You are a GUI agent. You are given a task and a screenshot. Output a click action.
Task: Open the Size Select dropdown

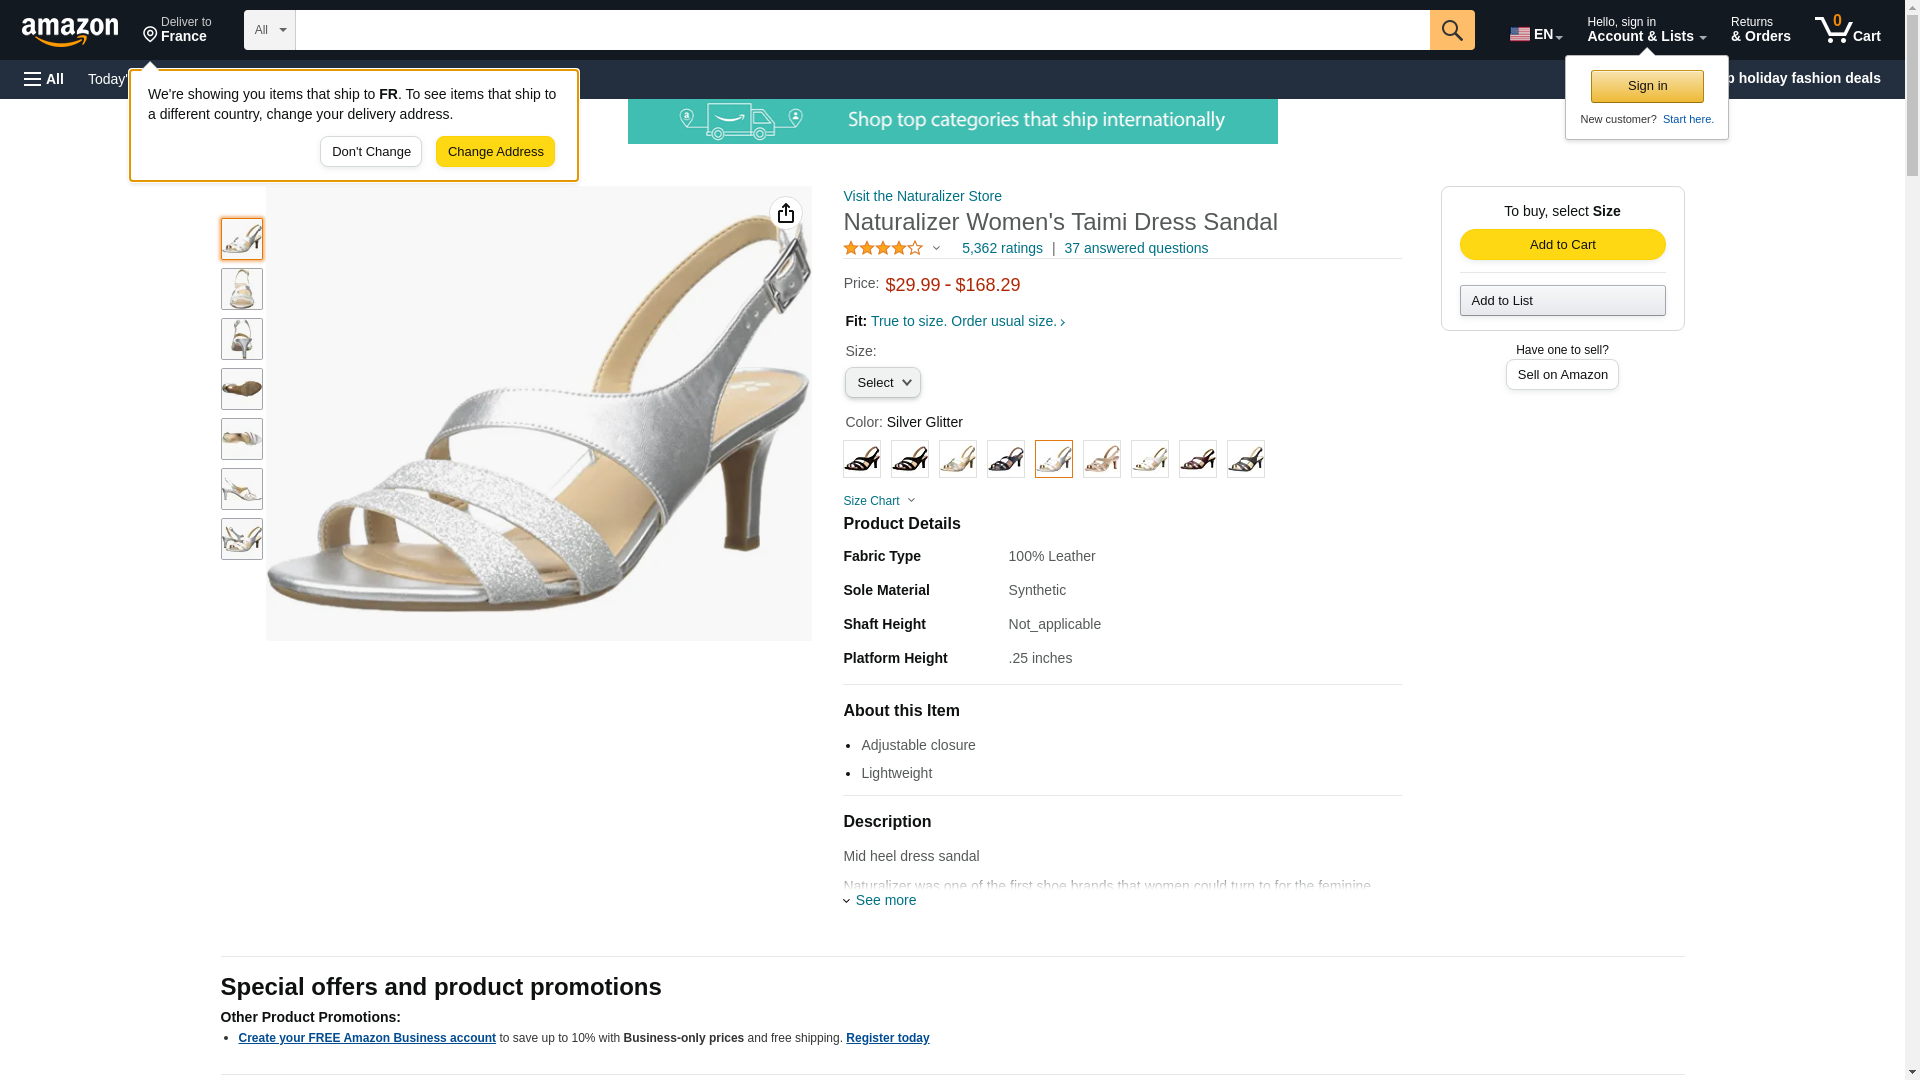(882, 383)
